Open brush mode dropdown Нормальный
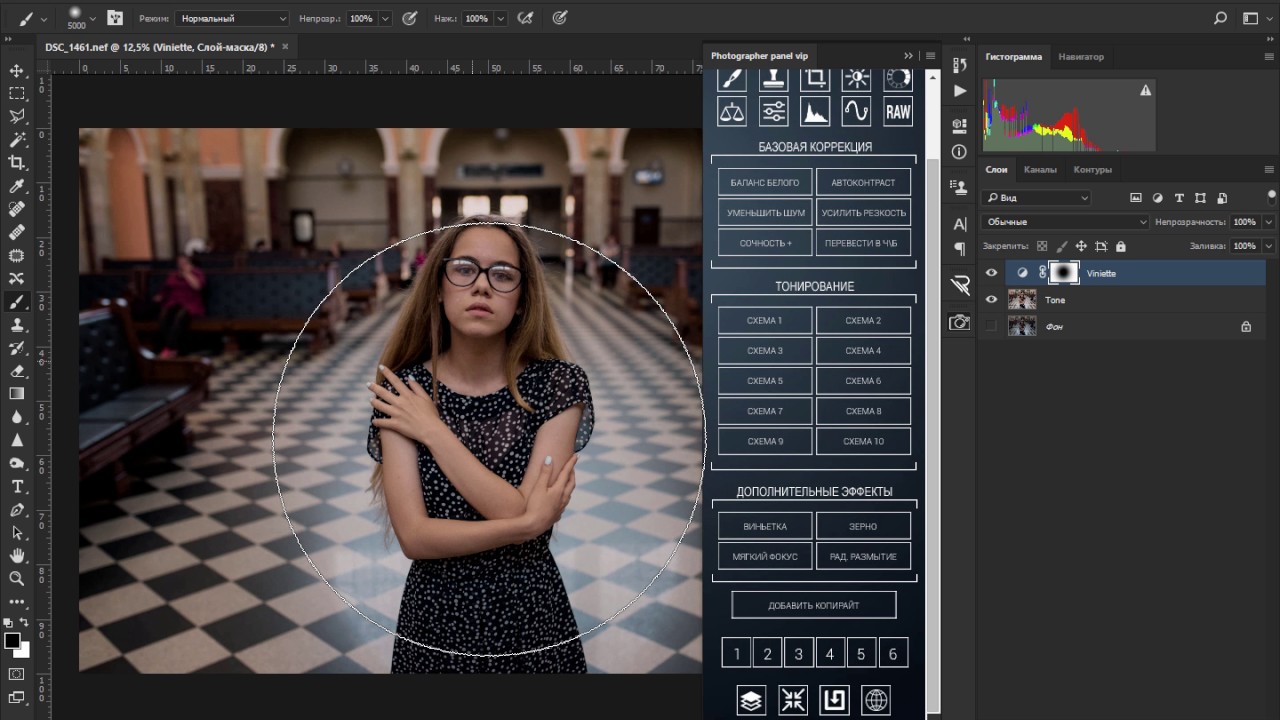 click(232, 18)
